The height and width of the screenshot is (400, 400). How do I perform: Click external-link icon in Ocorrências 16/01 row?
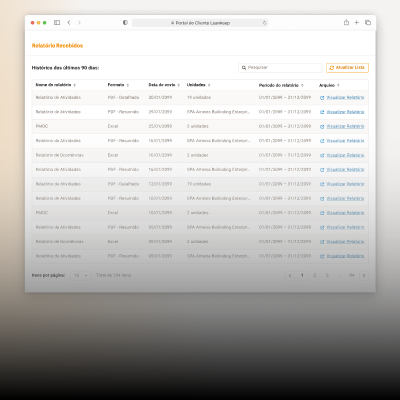322,155
